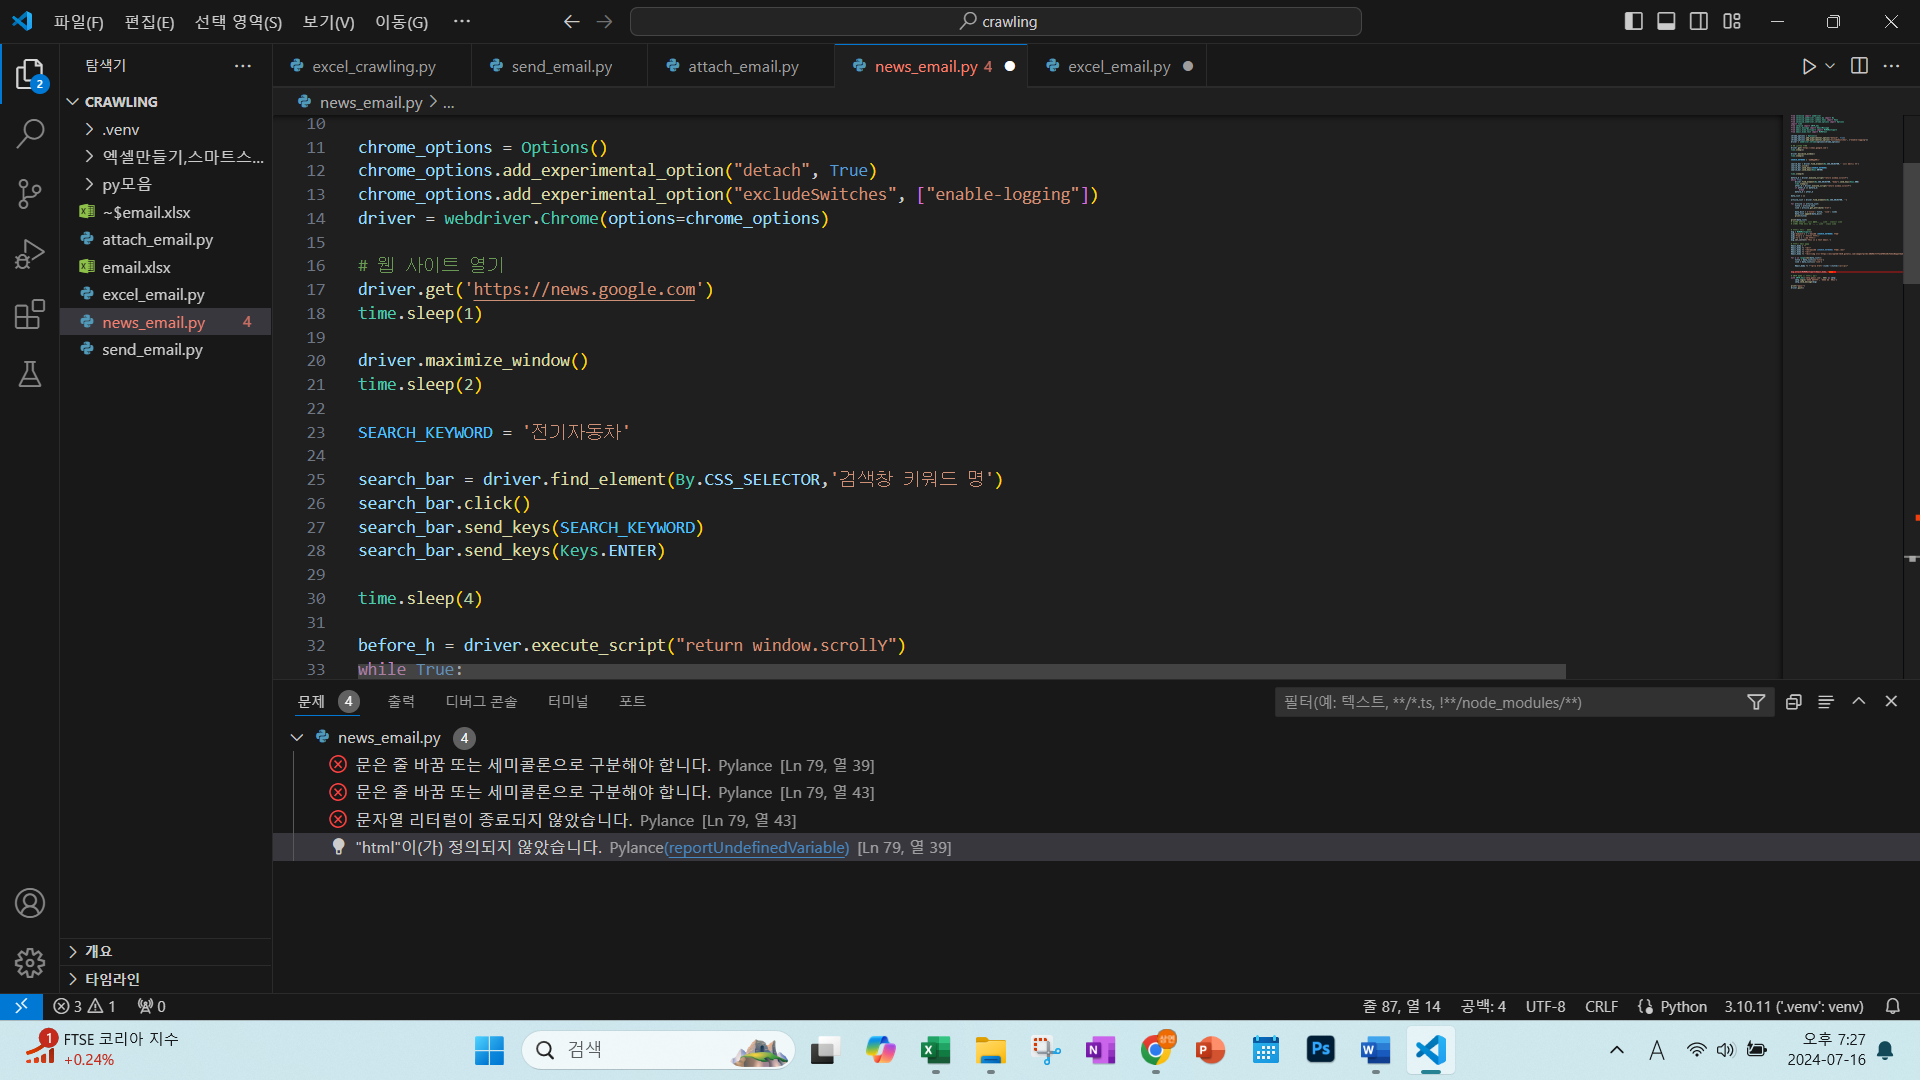Open forwarded ports indicator in status bar
1920x1080 pixels.
[152, 1006]
